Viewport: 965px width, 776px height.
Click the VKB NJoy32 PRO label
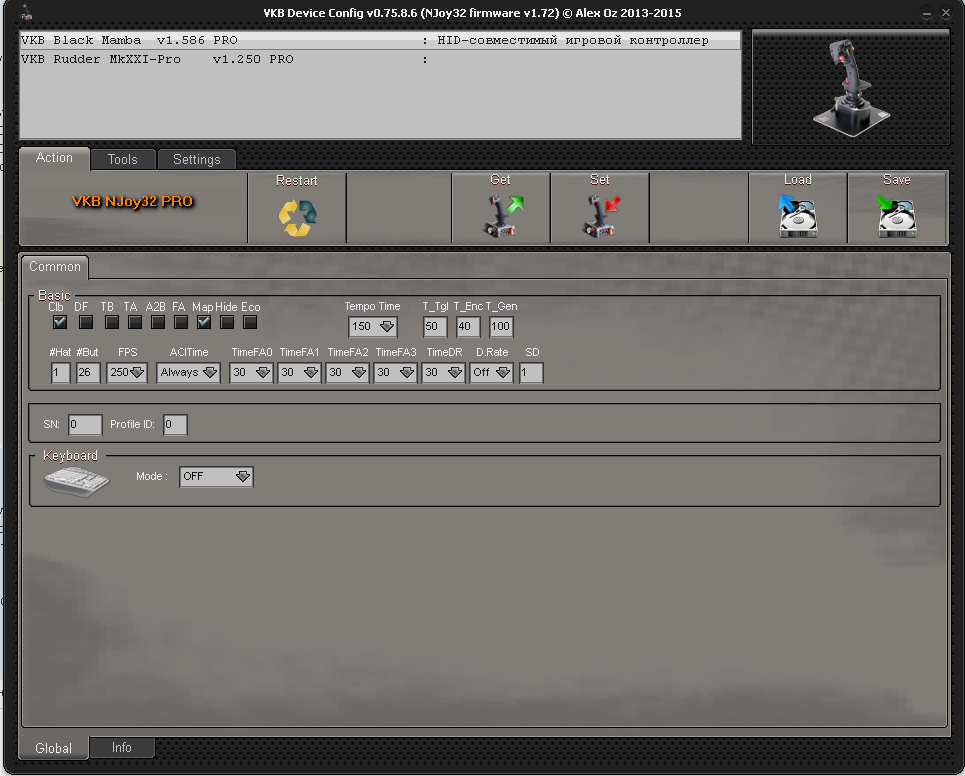click(x=132, y=201)
